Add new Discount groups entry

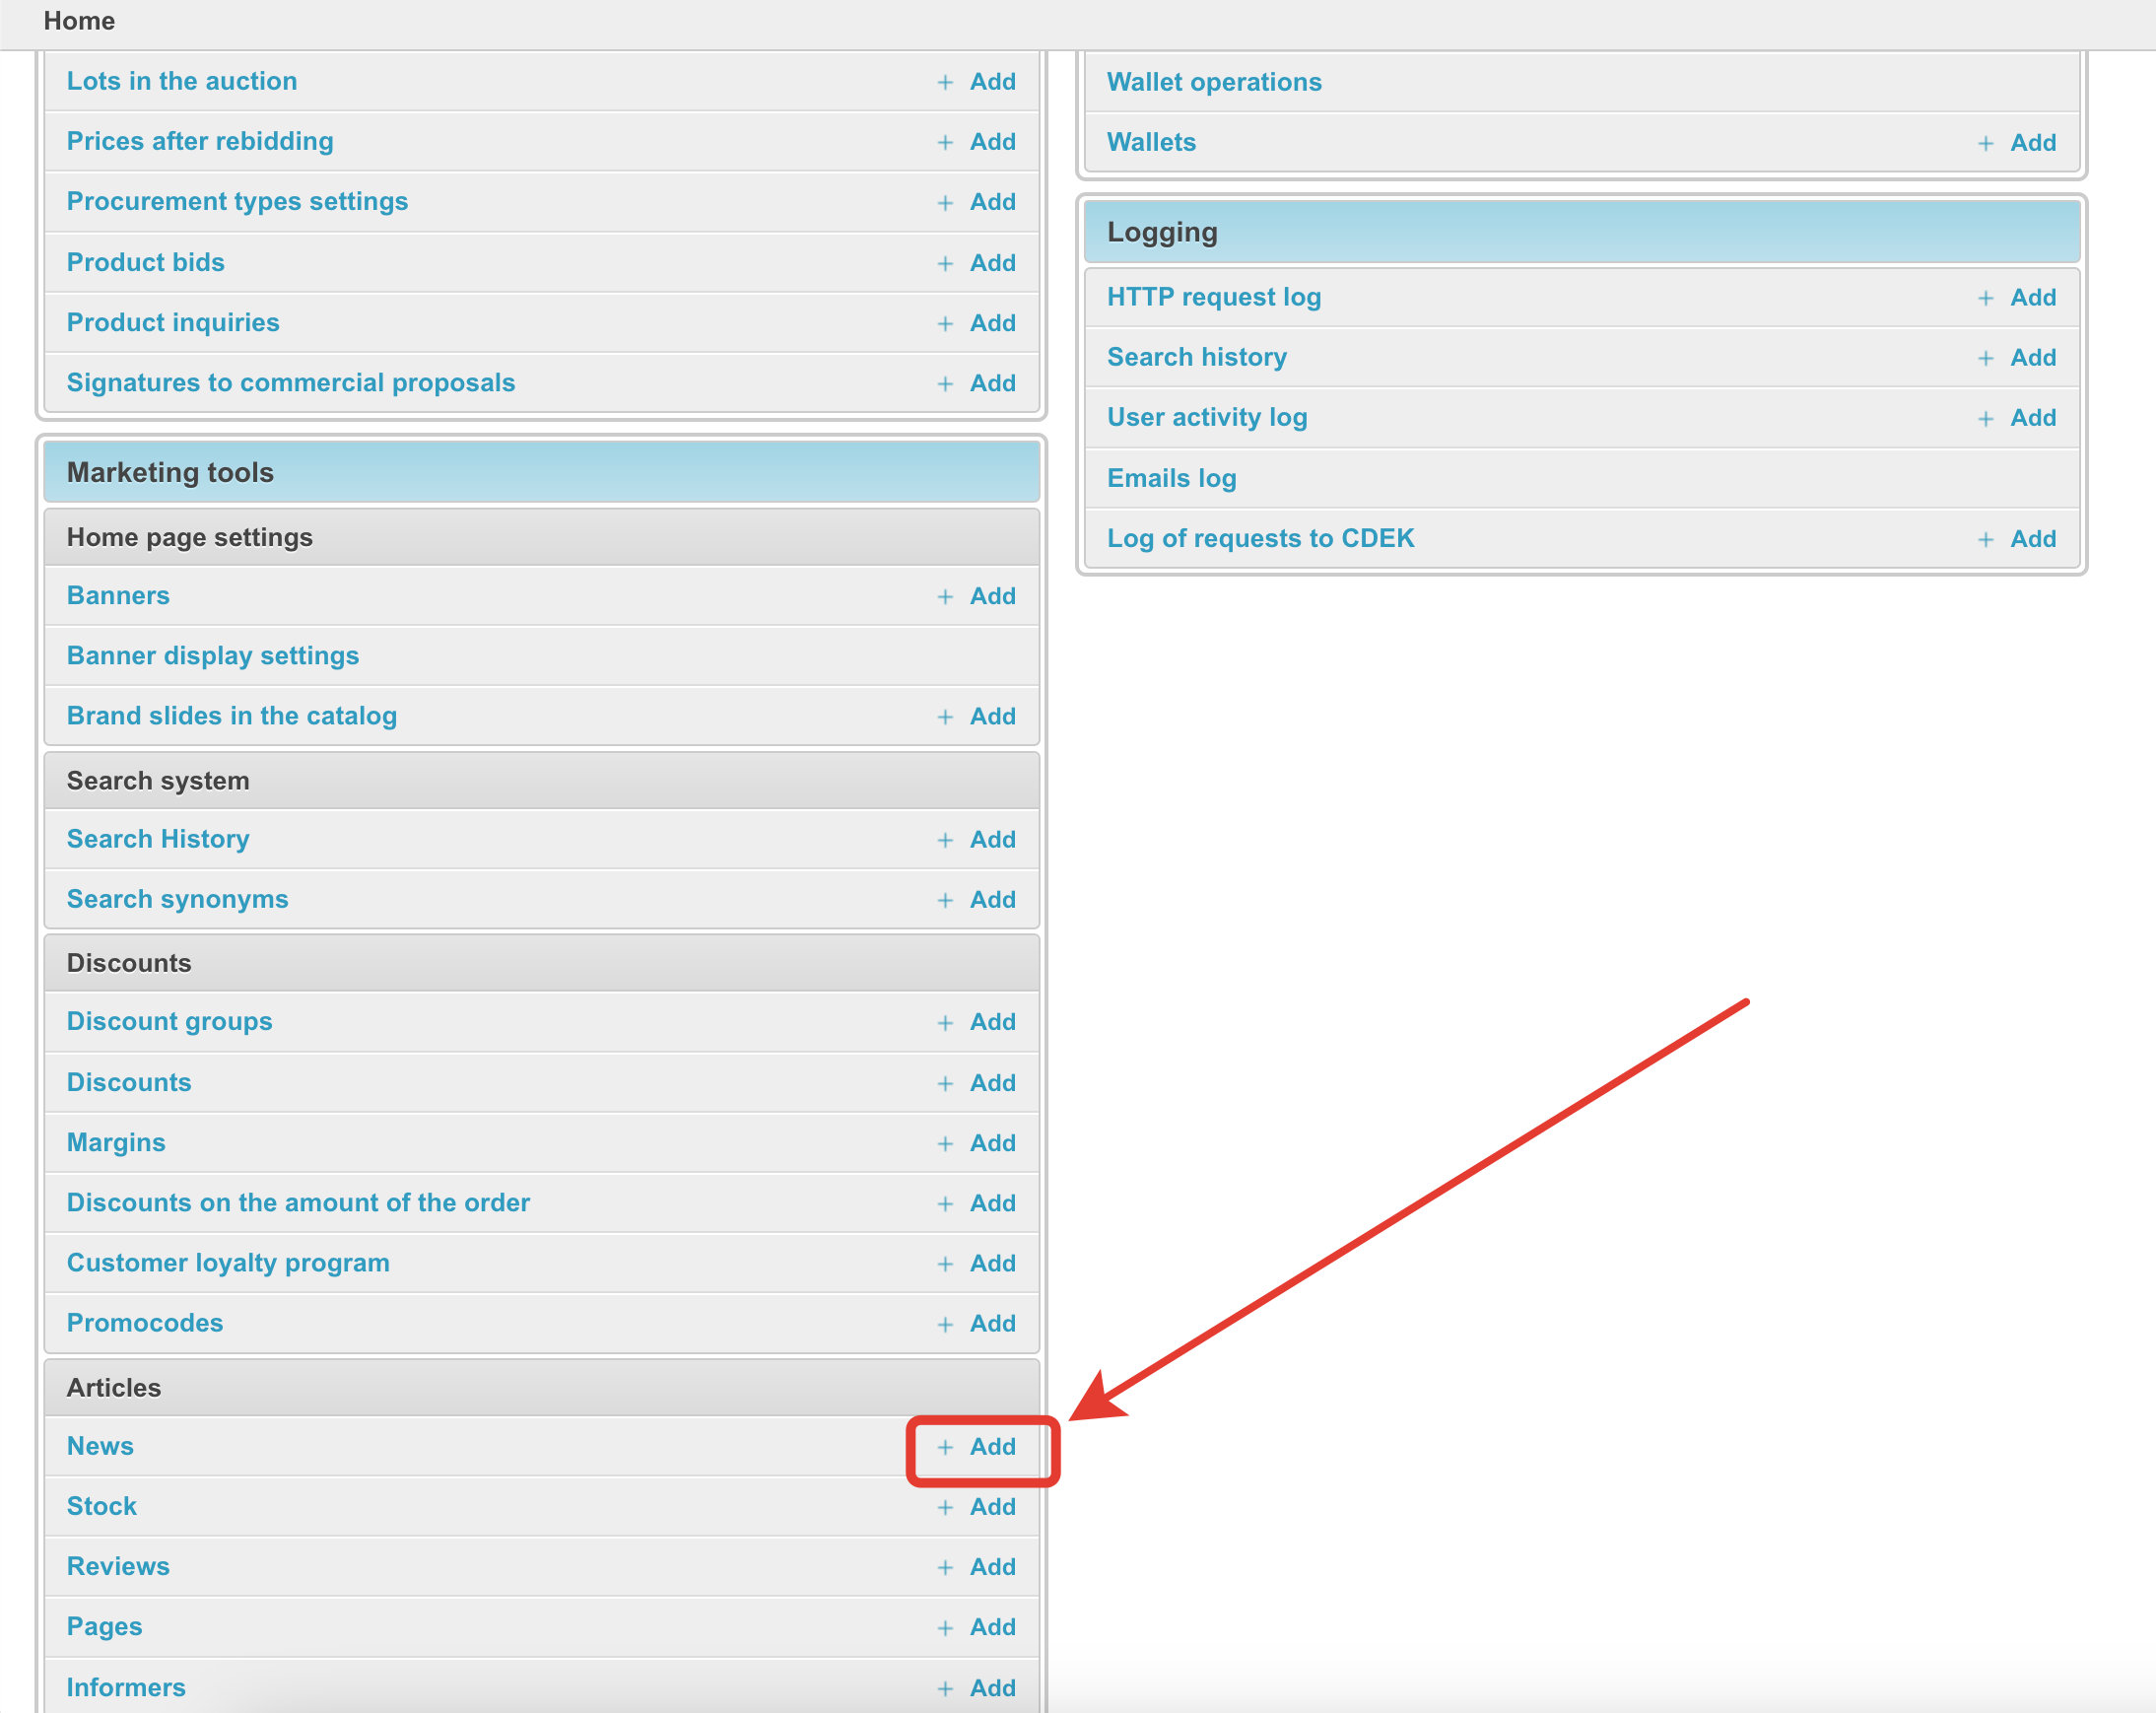tap(991, 1022)
